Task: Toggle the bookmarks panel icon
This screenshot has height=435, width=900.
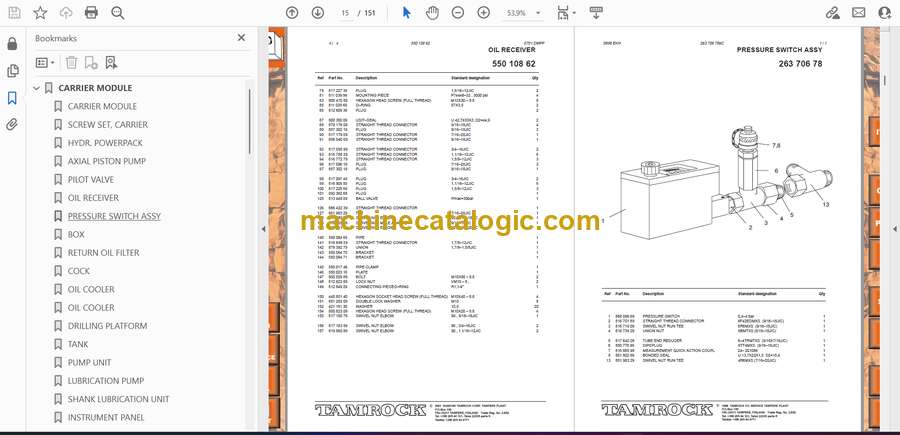Action: click(12, 98)
